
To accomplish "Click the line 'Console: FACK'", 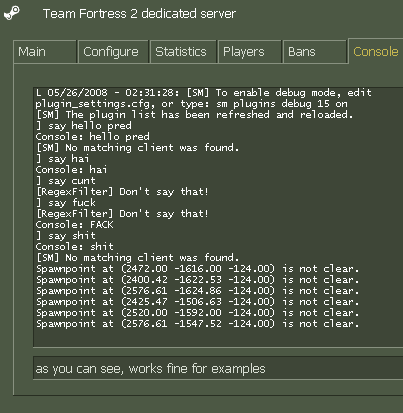I will pos(75,225).
